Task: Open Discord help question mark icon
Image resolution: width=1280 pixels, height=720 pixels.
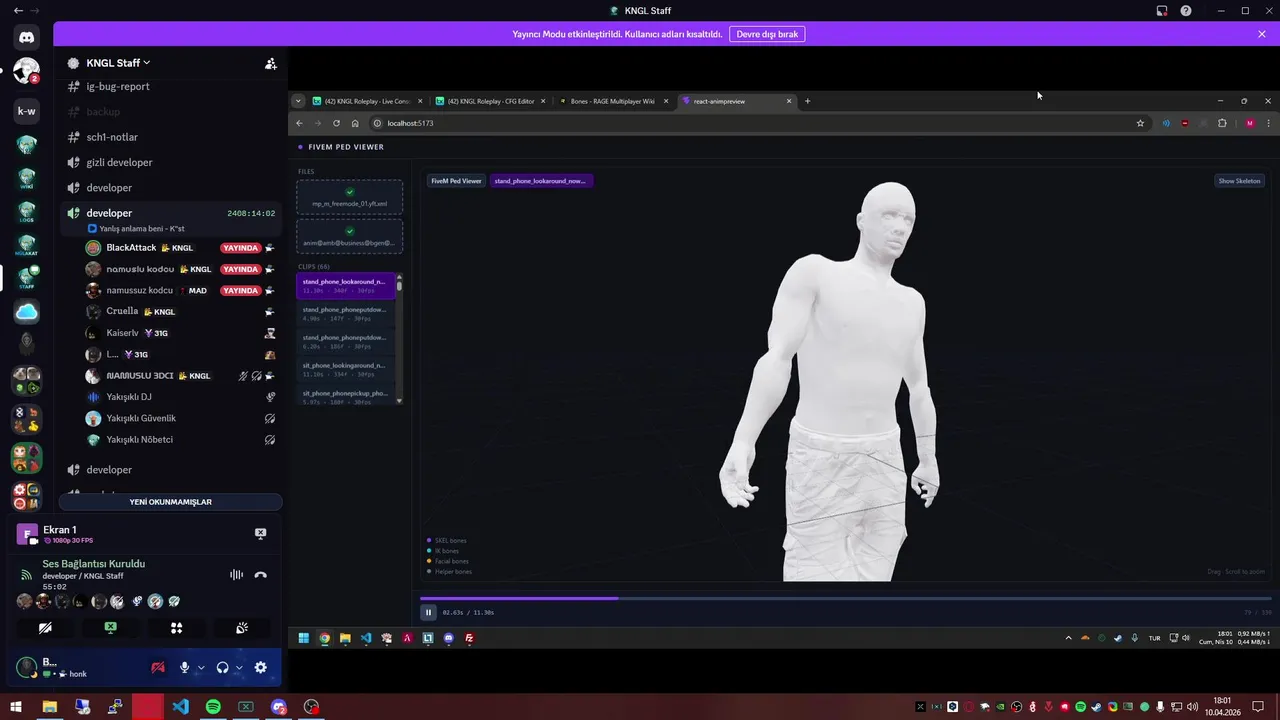Action: 1186,11
